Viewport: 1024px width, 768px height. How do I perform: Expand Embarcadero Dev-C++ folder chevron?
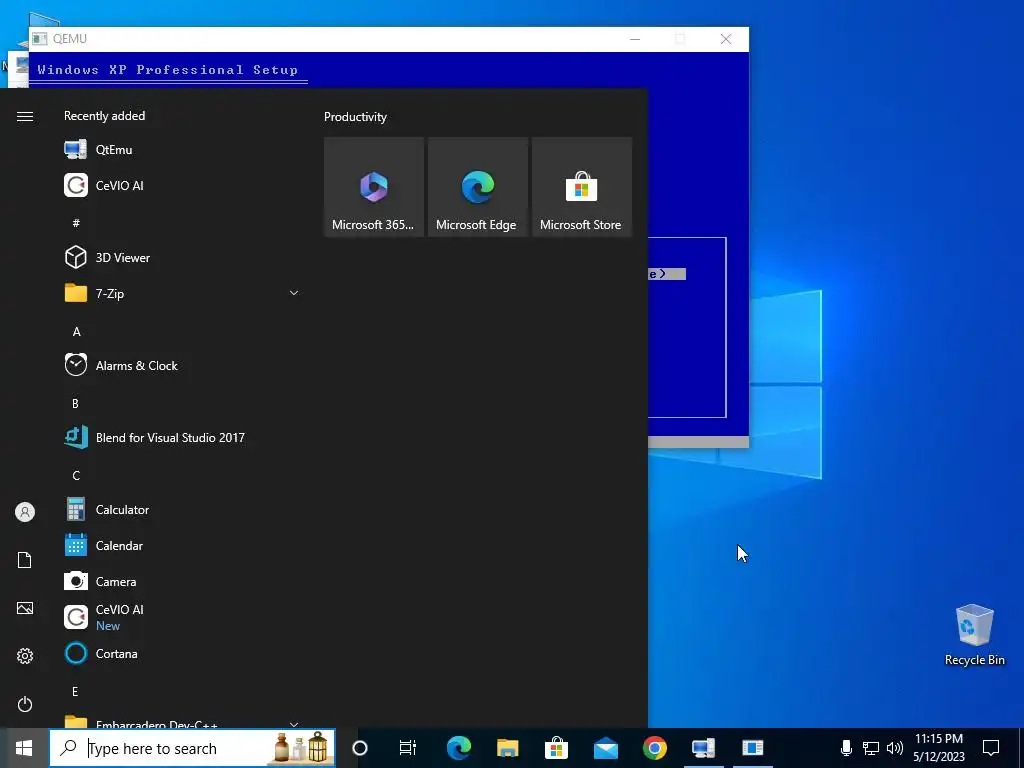(294, 724)
